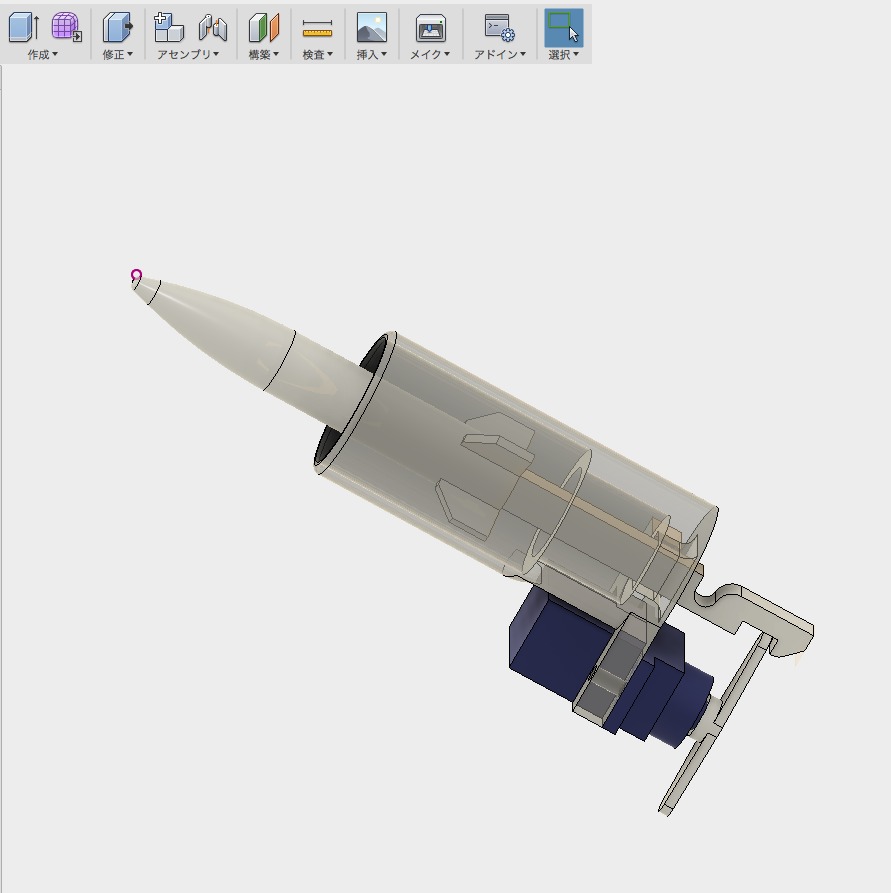This screenshot has width=891, height=893.
Task: Open the 検査 menu
Action: (x=317, y=54)
